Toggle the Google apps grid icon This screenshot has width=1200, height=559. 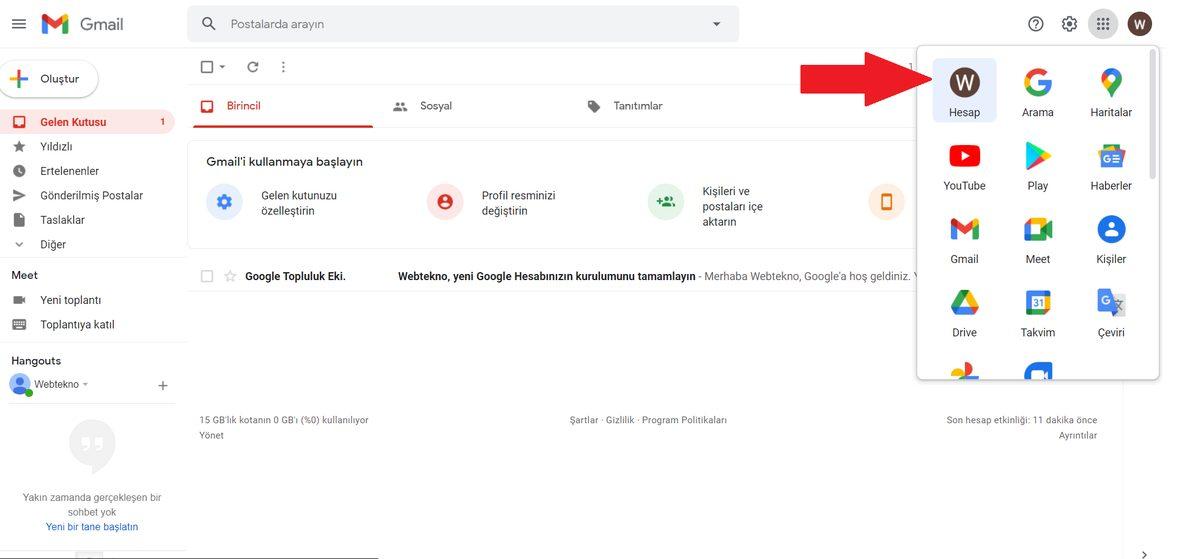tap(1103, 24)
